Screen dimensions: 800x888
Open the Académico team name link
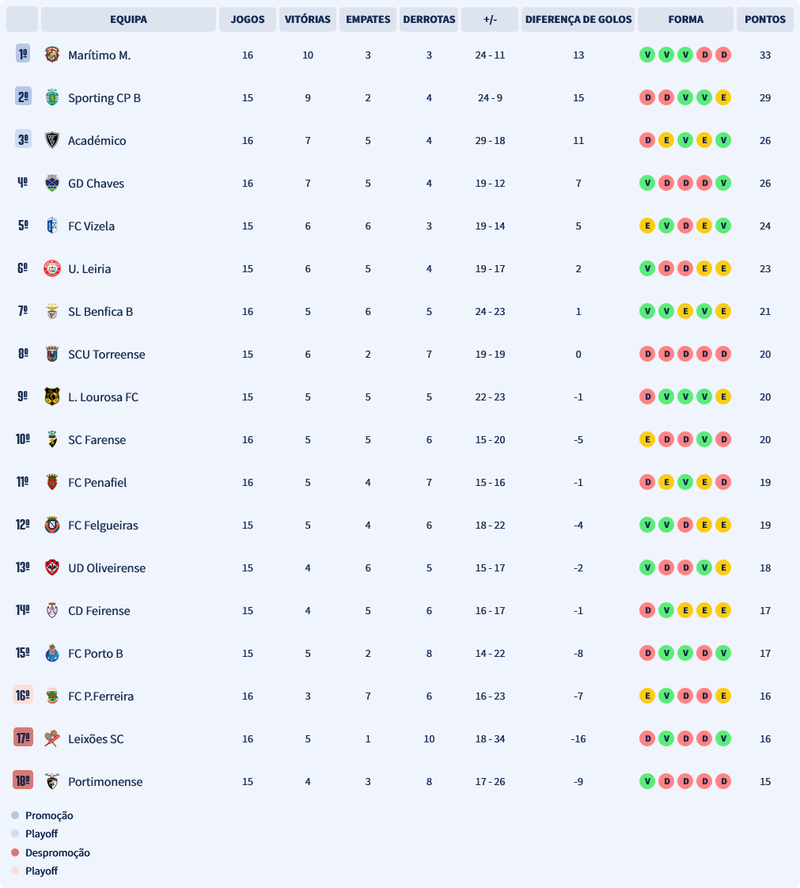click(97, 141)
